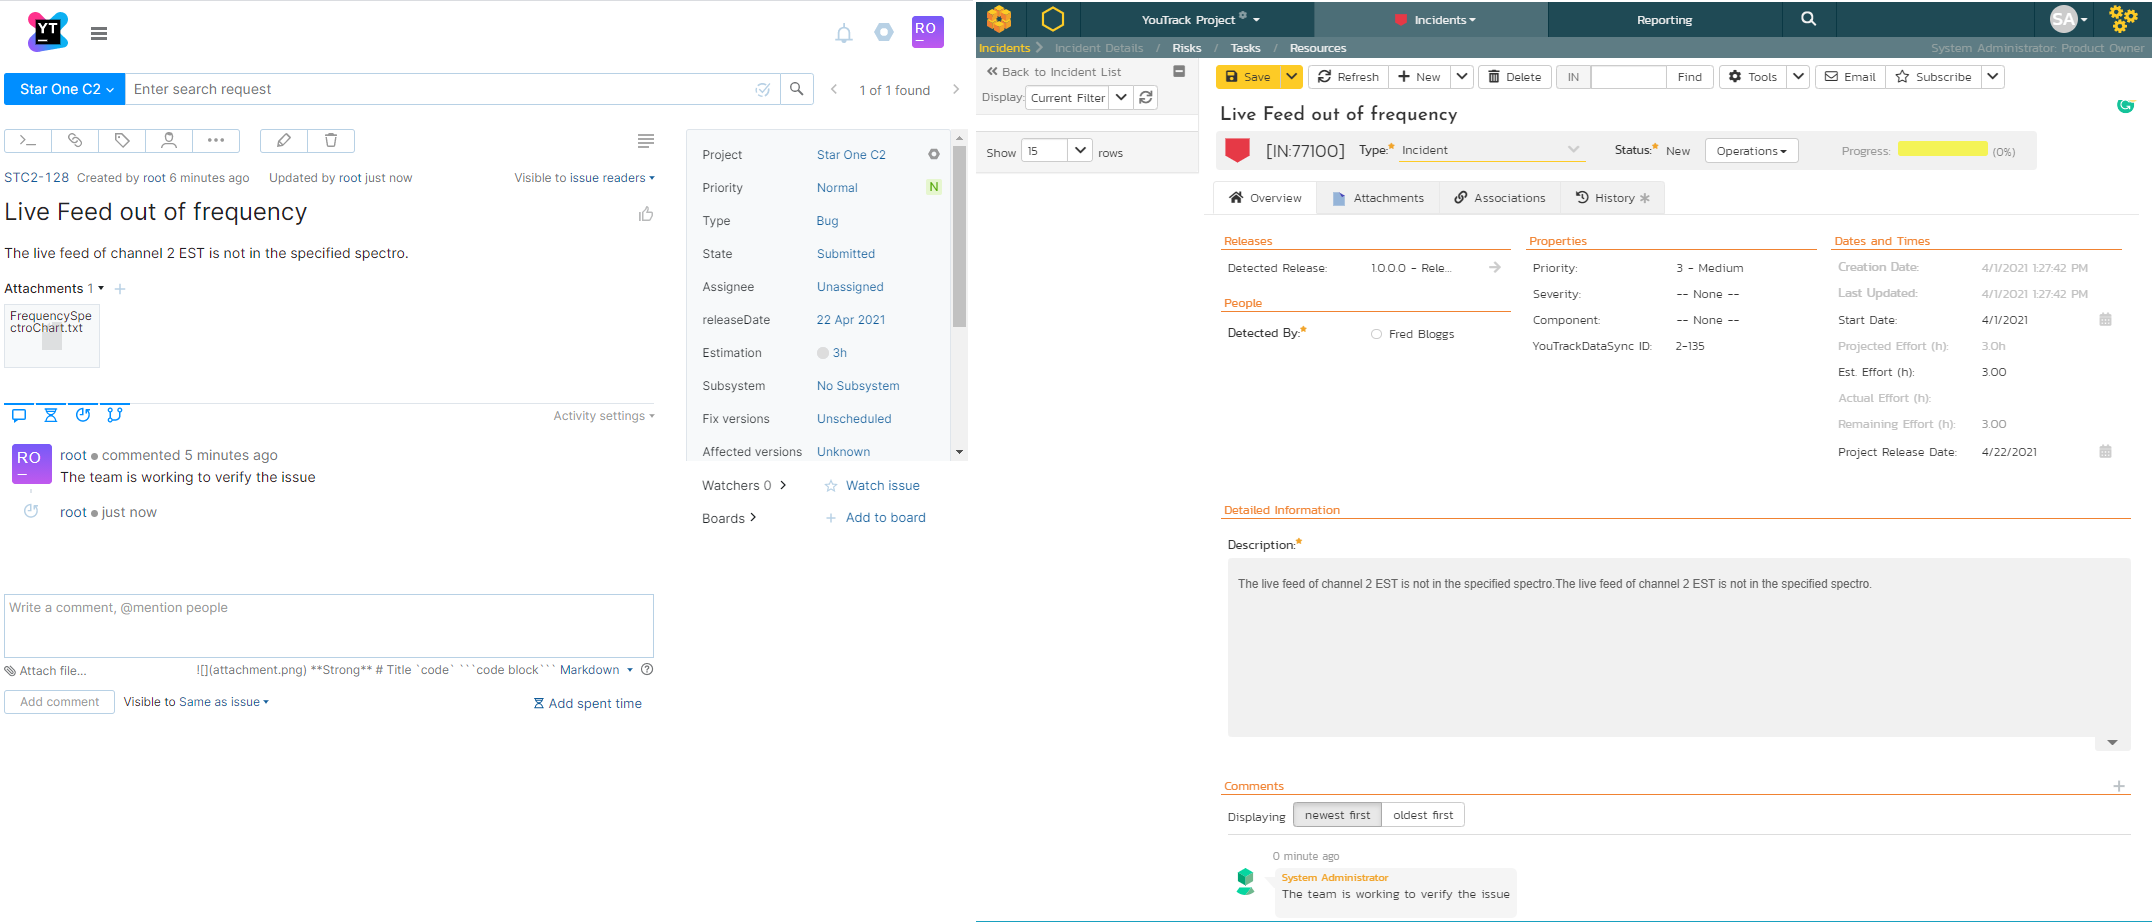Click the Star One C2 project settings icon
Viewport: 2154px width, 922px height.
[934, 155]
